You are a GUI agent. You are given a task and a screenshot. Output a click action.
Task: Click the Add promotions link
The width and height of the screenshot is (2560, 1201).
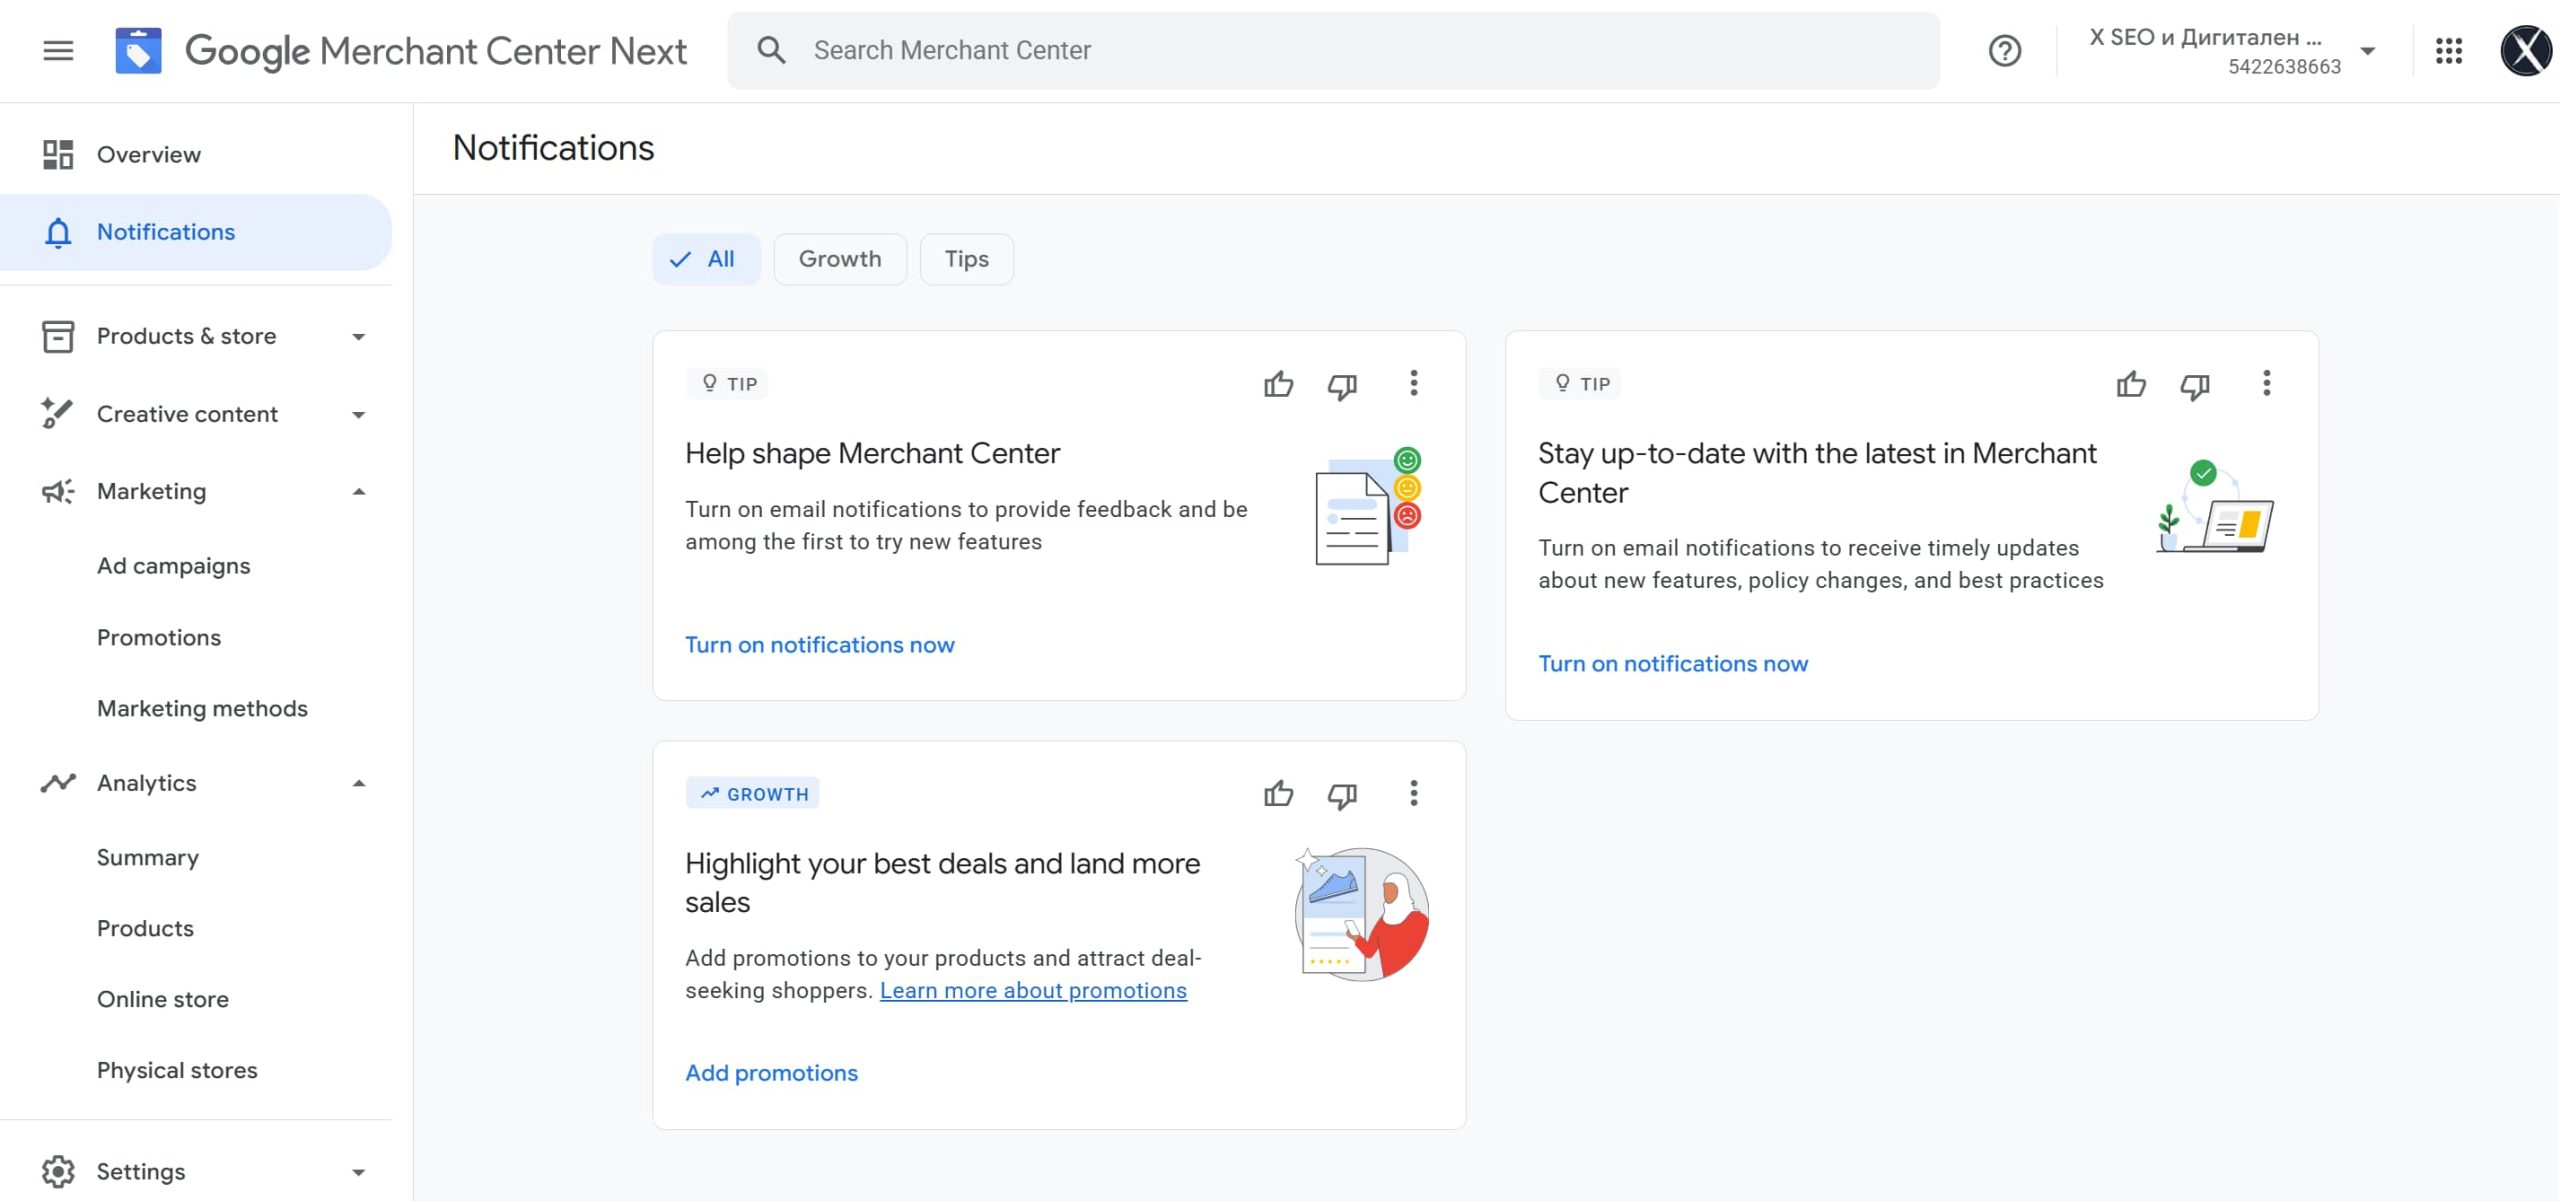click(x=771, y=1073)
